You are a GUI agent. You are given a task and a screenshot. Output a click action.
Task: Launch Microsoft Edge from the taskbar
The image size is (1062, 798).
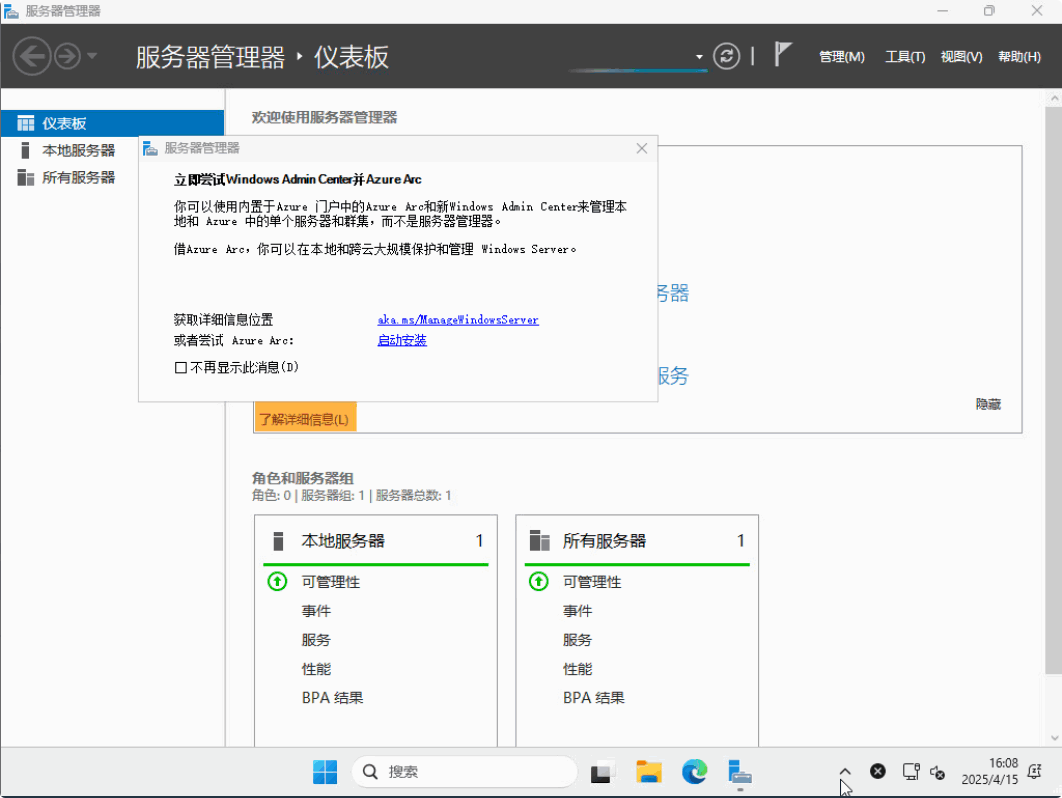tap(694, 772)
